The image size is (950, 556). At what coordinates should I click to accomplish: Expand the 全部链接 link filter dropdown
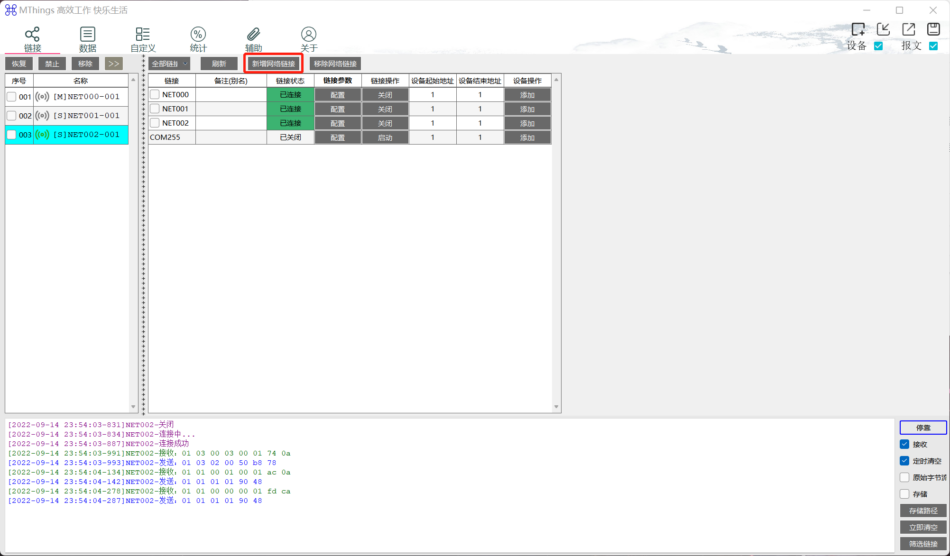[x=170, y=64]
